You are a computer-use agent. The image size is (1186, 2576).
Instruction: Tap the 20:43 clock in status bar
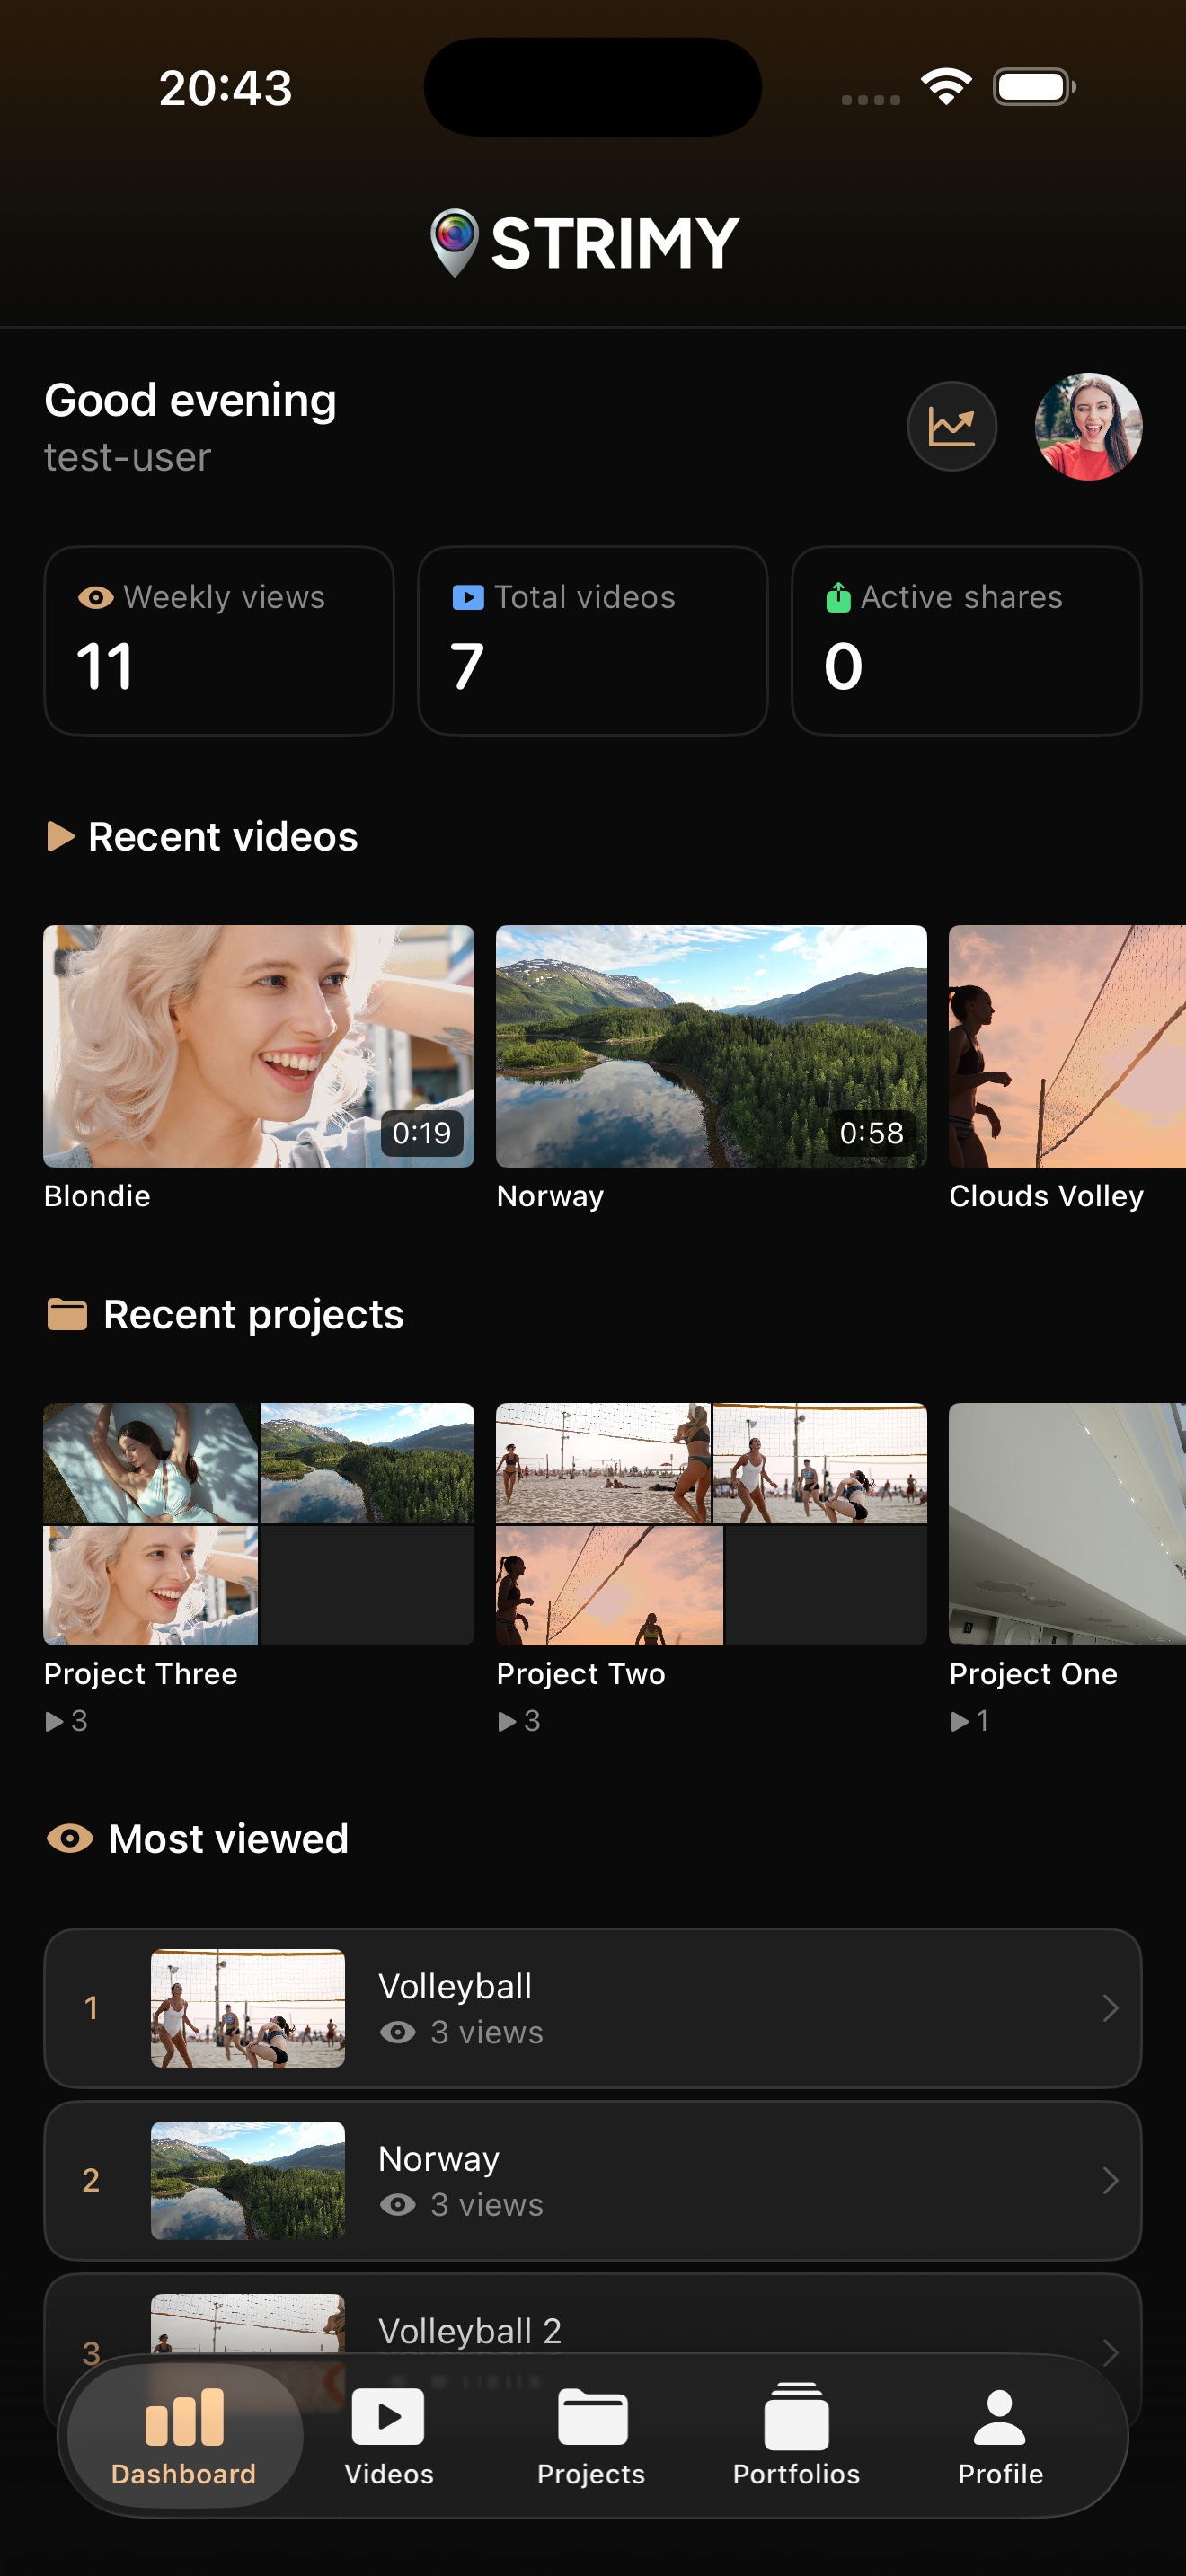click(x=225, y=88)
